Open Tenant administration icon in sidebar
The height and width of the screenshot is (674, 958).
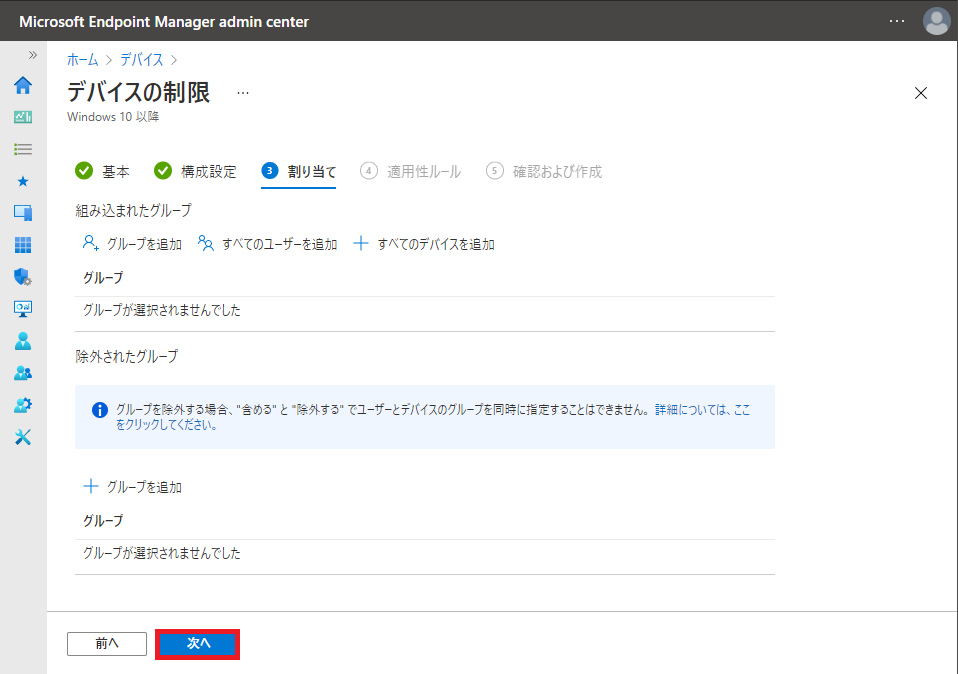(x=23, y=405)
